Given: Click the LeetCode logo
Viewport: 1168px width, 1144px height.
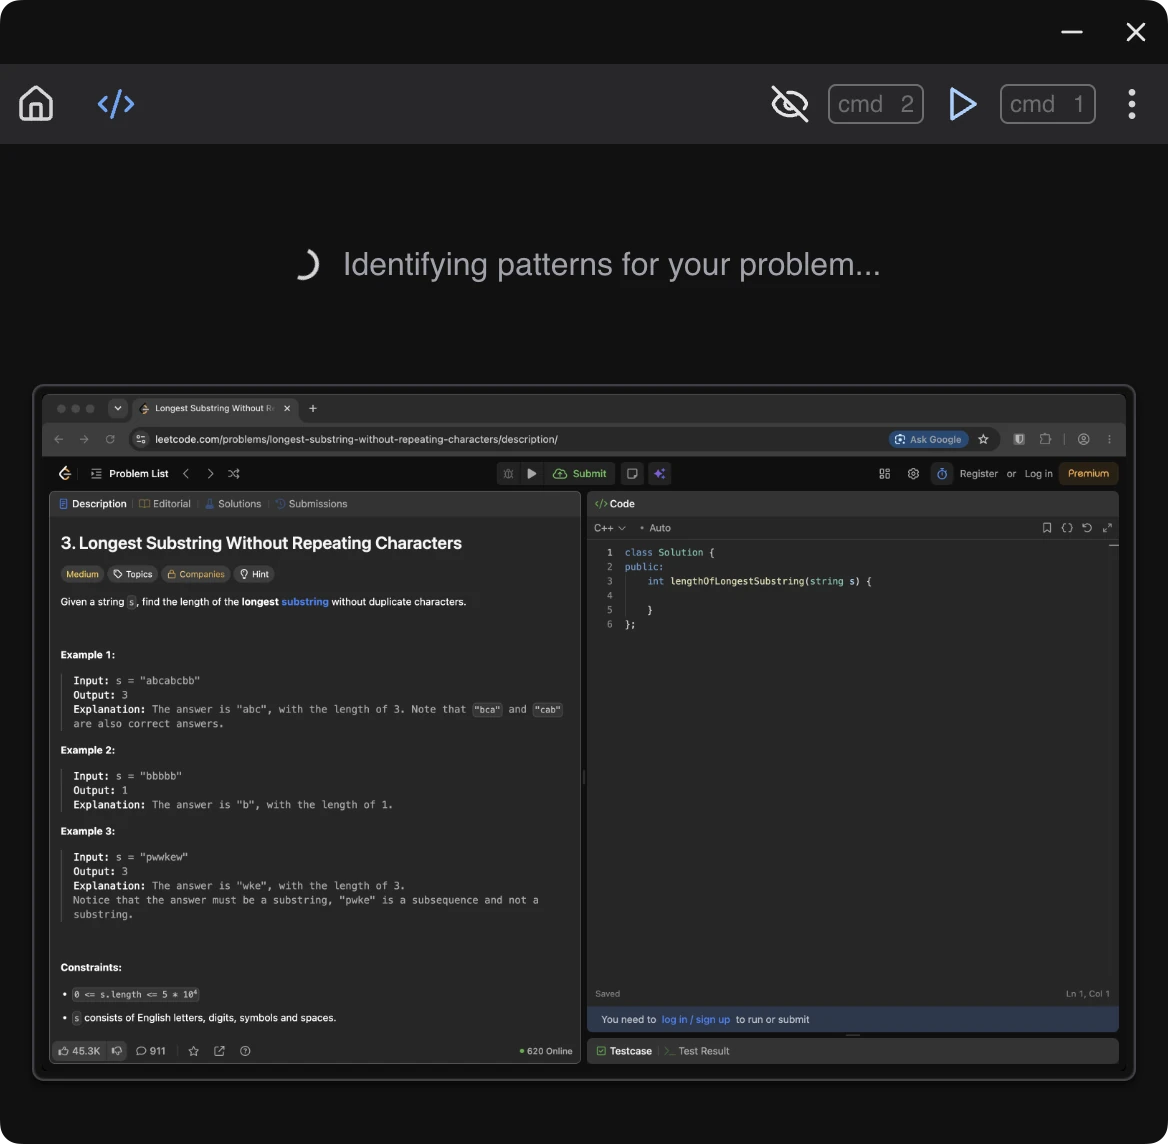Looking at the screenshot, I should click(65, 474).
